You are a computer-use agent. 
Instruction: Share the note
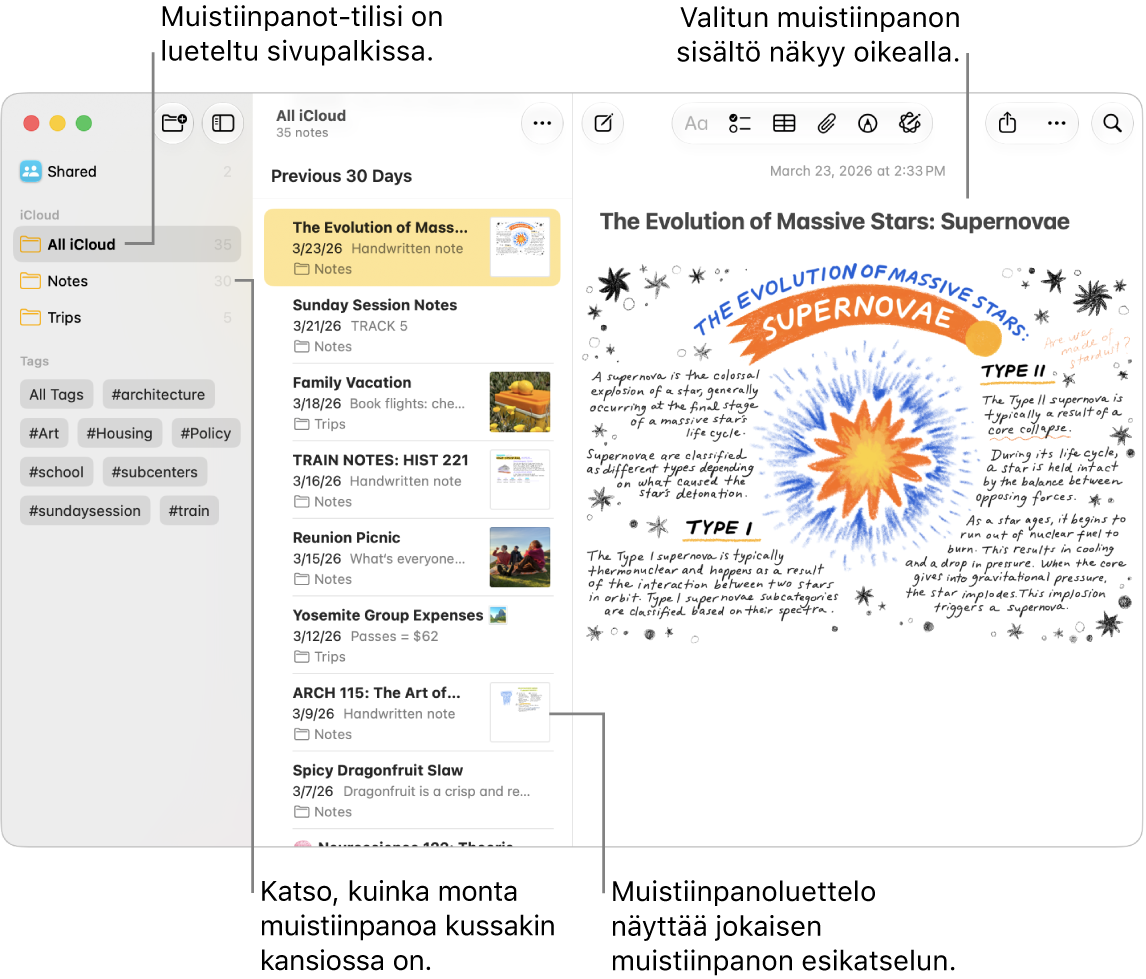[1007, 123]
